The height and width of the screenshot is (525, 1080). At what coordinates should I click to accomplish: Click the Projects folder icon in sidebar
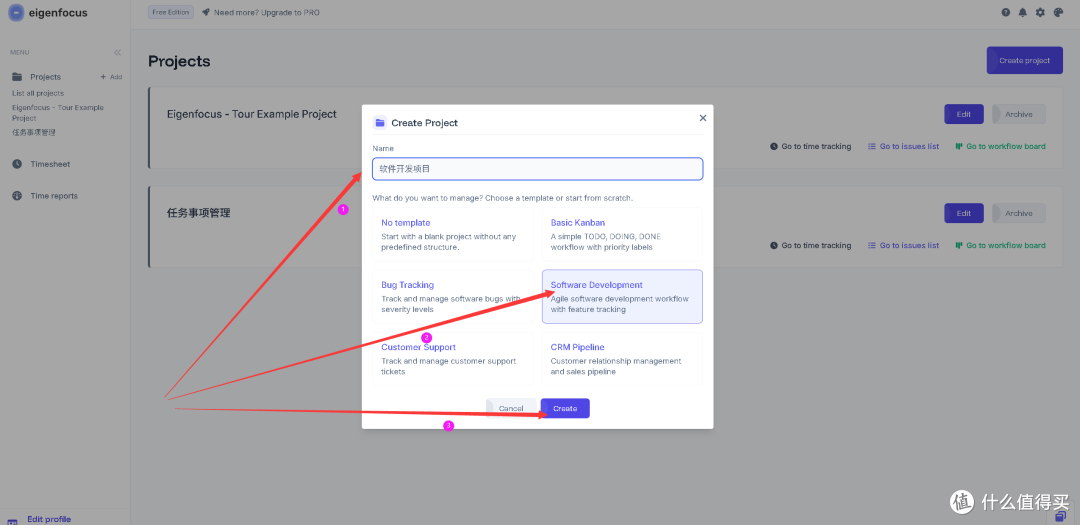tap(17, 77)
